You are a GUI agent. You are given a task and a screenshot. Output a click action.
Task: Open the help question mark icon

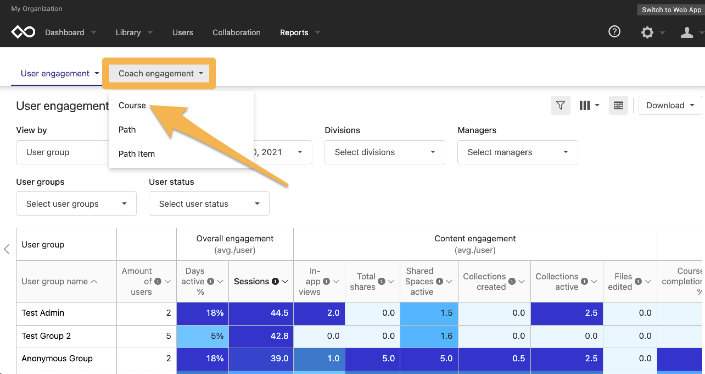pyautogui.click(x=614, y=31)
